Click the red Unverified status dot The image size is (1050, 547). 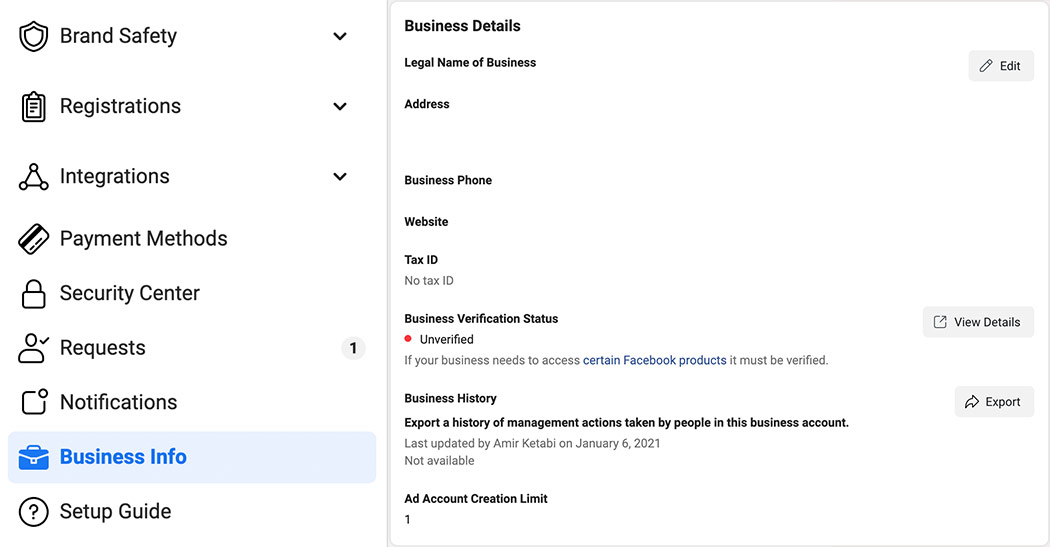pos(408,339)
